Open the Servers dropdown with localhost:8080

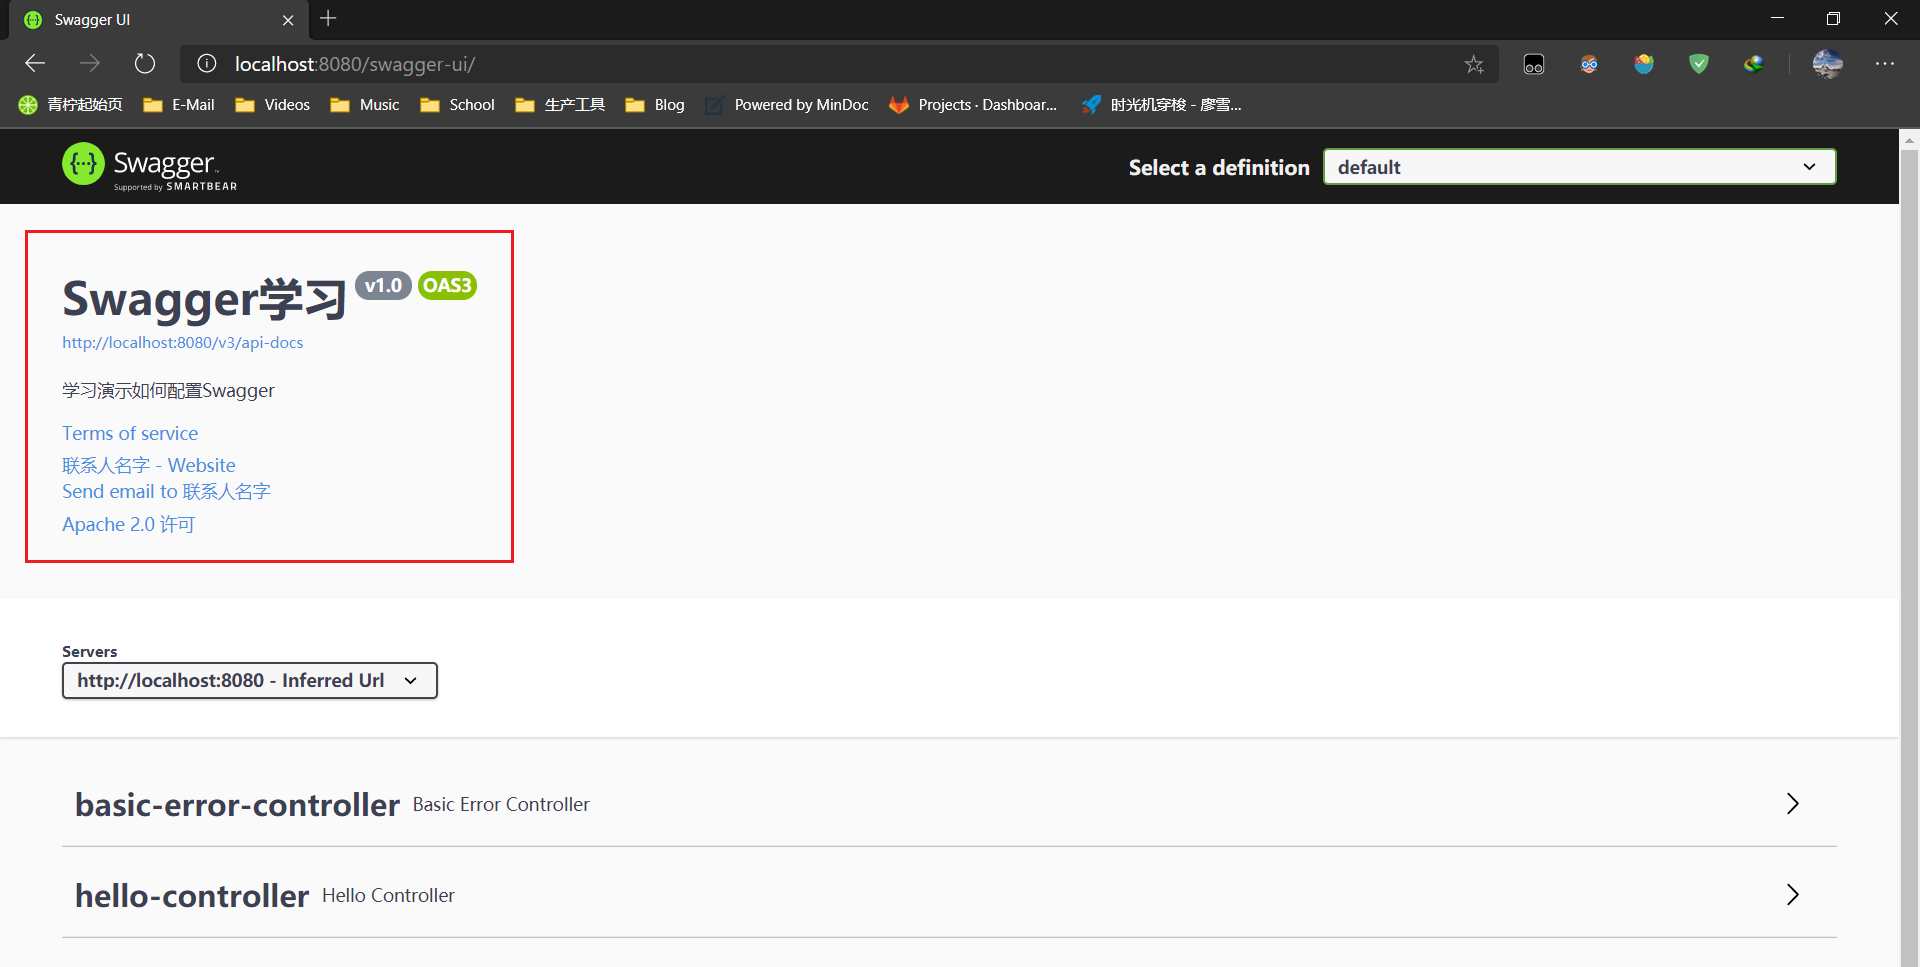(x=250, y=681)
